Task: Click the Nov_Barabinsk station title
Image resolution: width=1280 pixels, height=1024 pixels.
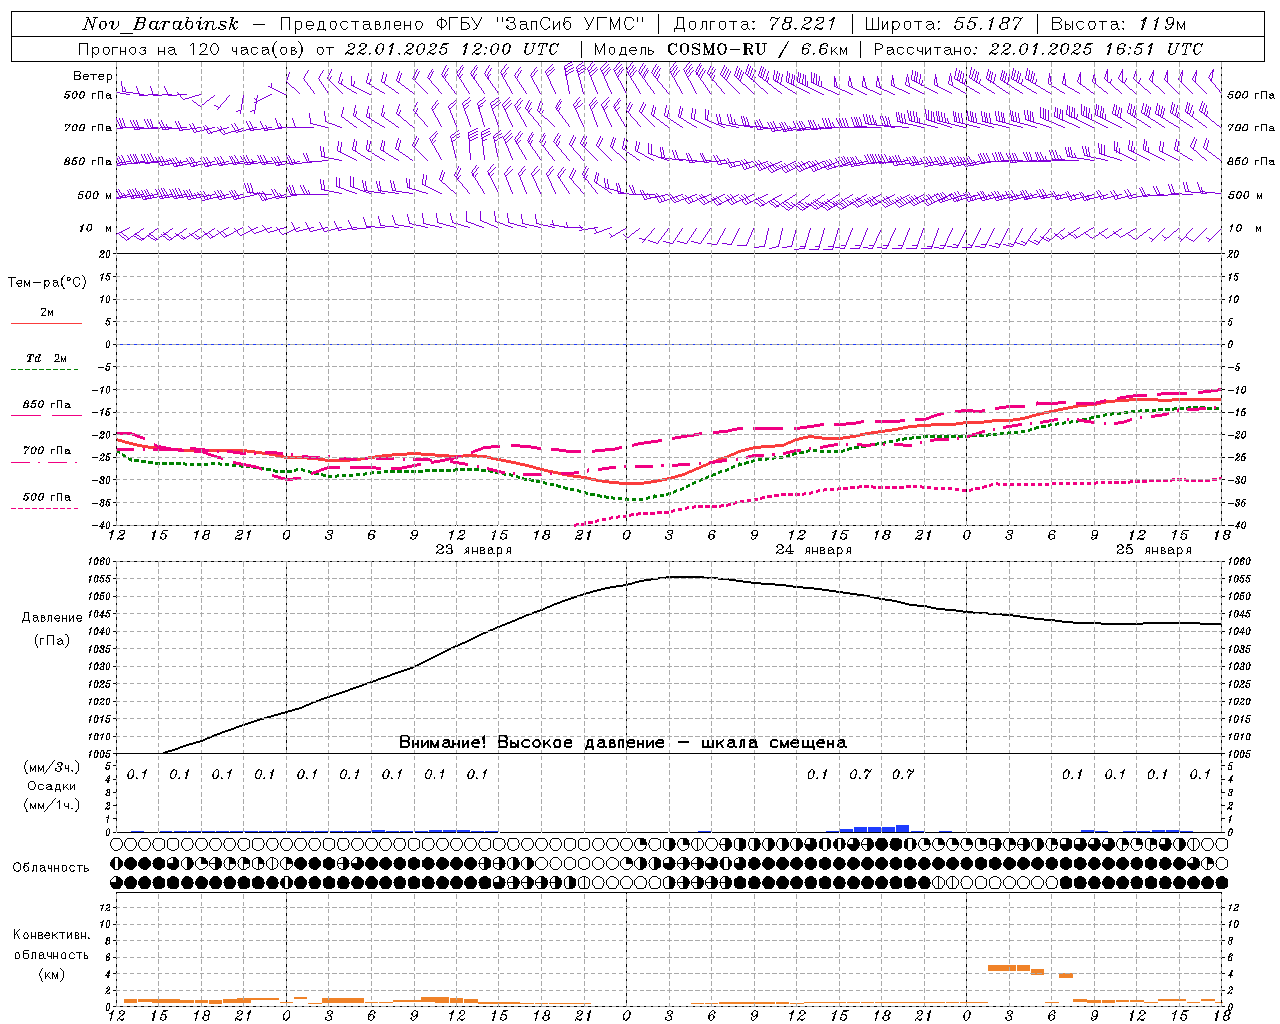Action: click(161, 24)
